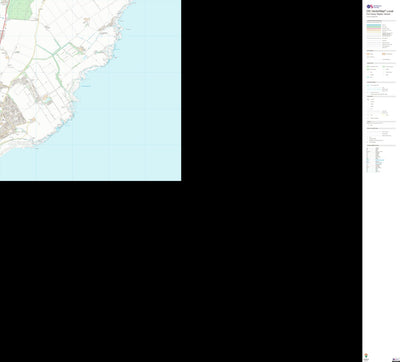This screenshot has width=400, height=362.
Task: Click the green woodland patch on map
Action: [20, 9]
